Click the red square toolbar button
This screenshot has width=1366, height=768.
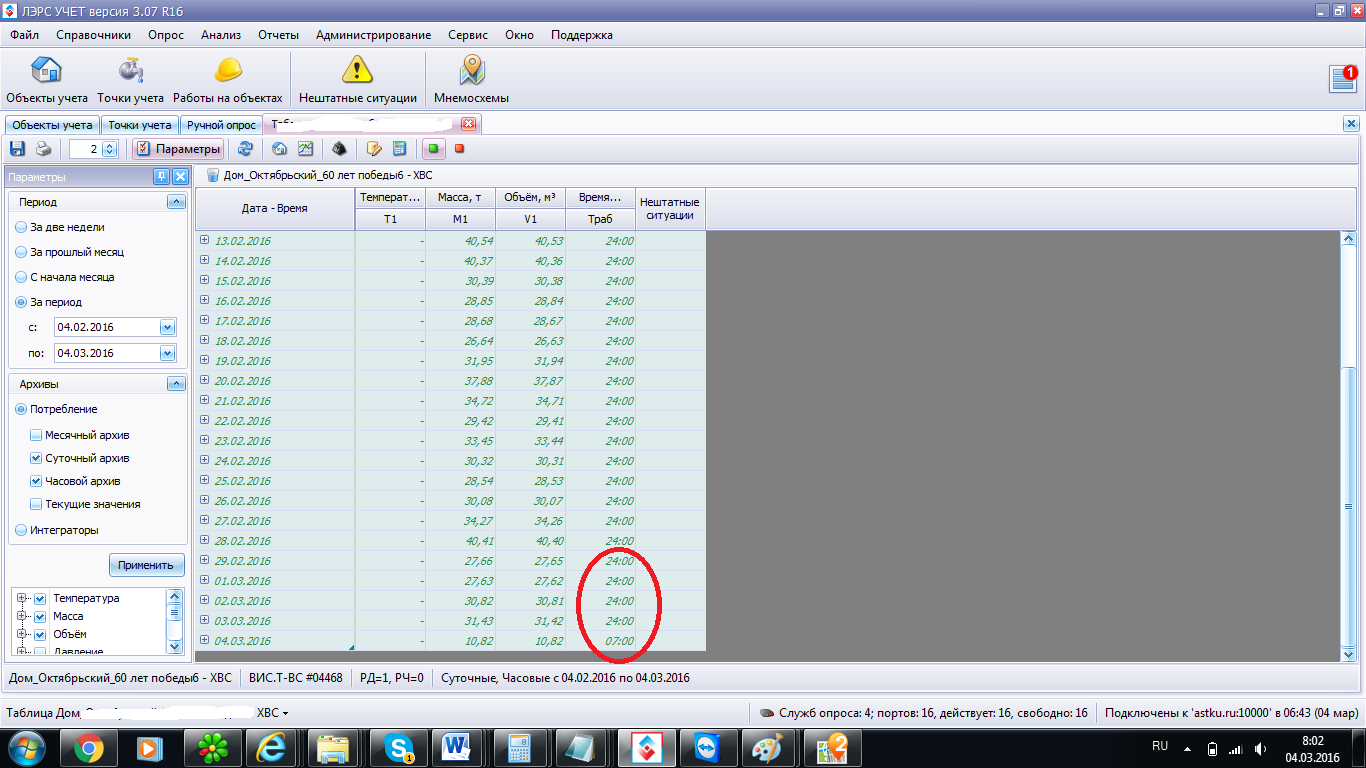point(460,149)
